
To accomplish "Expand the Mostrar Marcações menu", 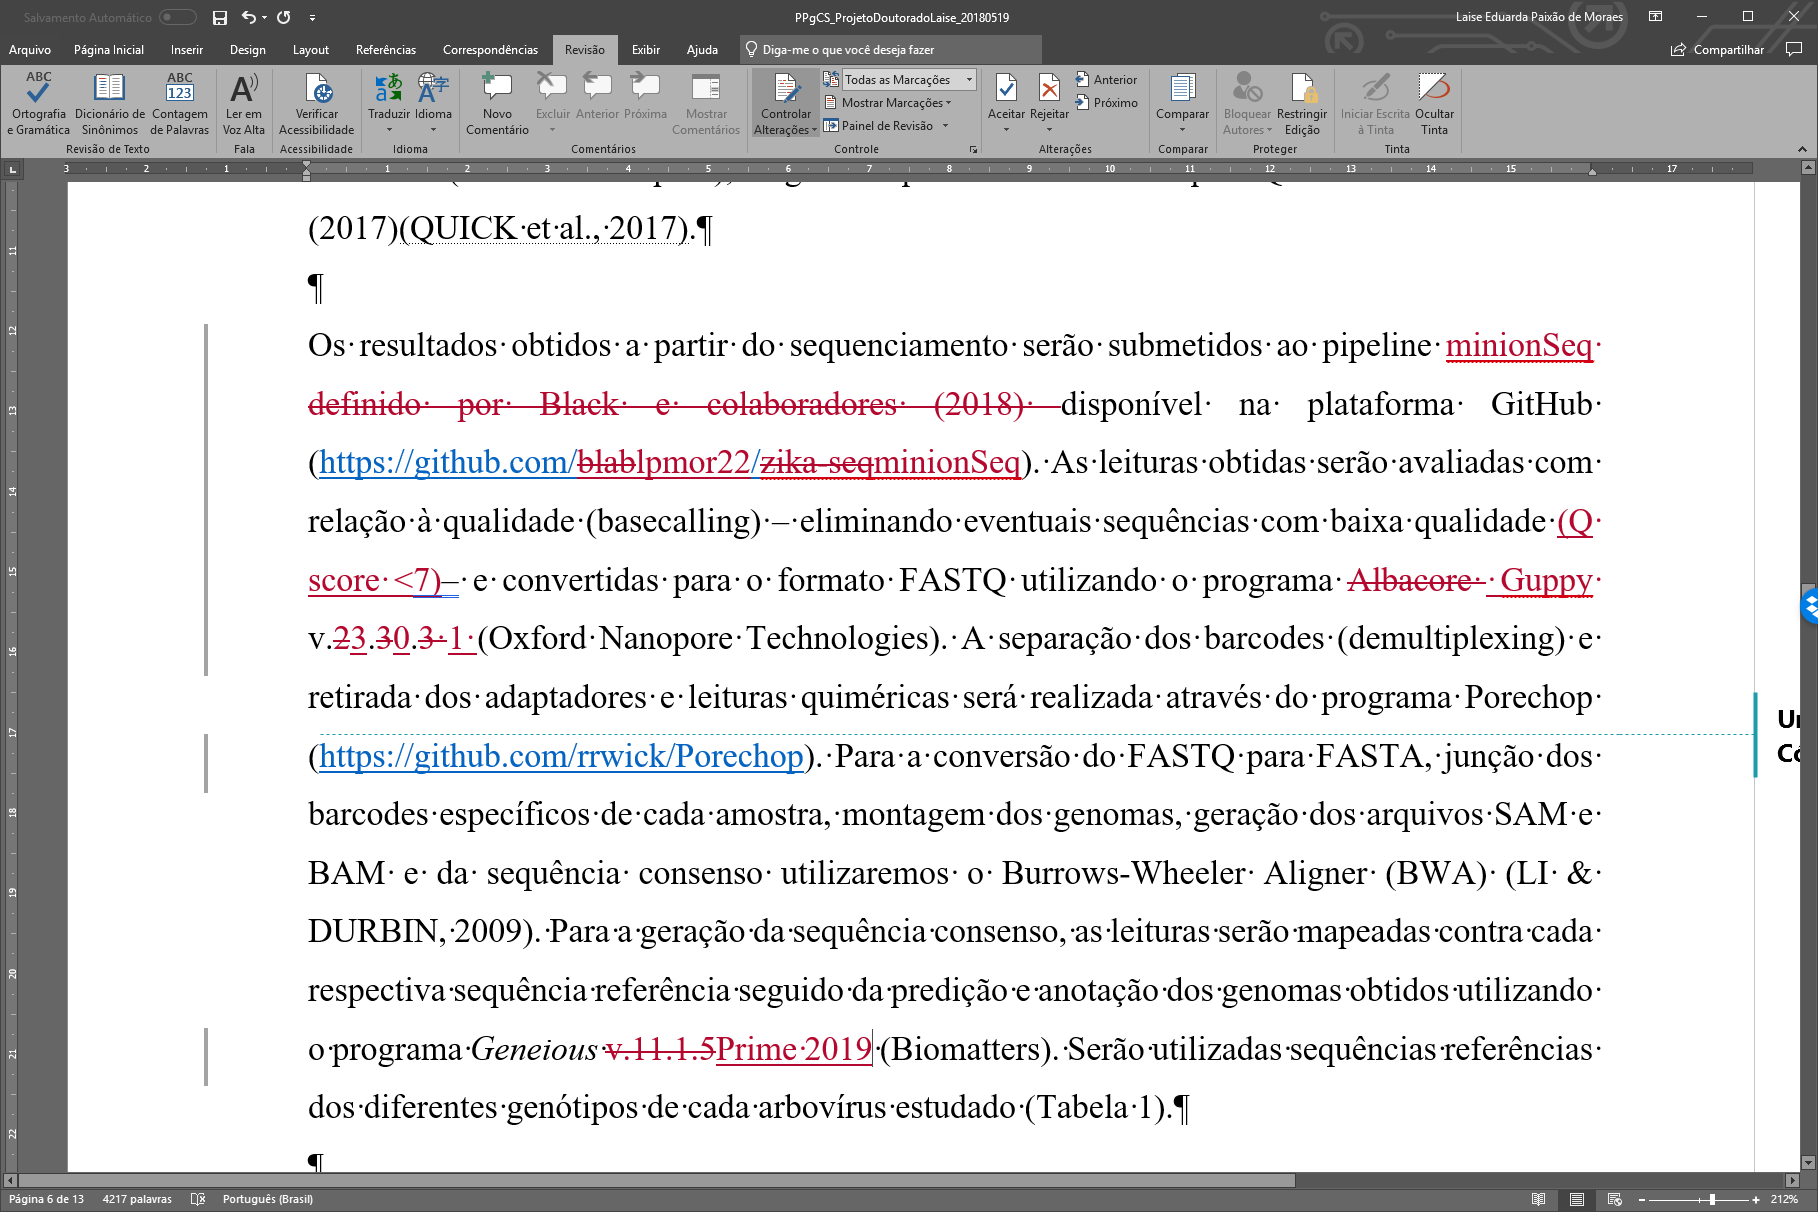I will (x=888, y=103).
